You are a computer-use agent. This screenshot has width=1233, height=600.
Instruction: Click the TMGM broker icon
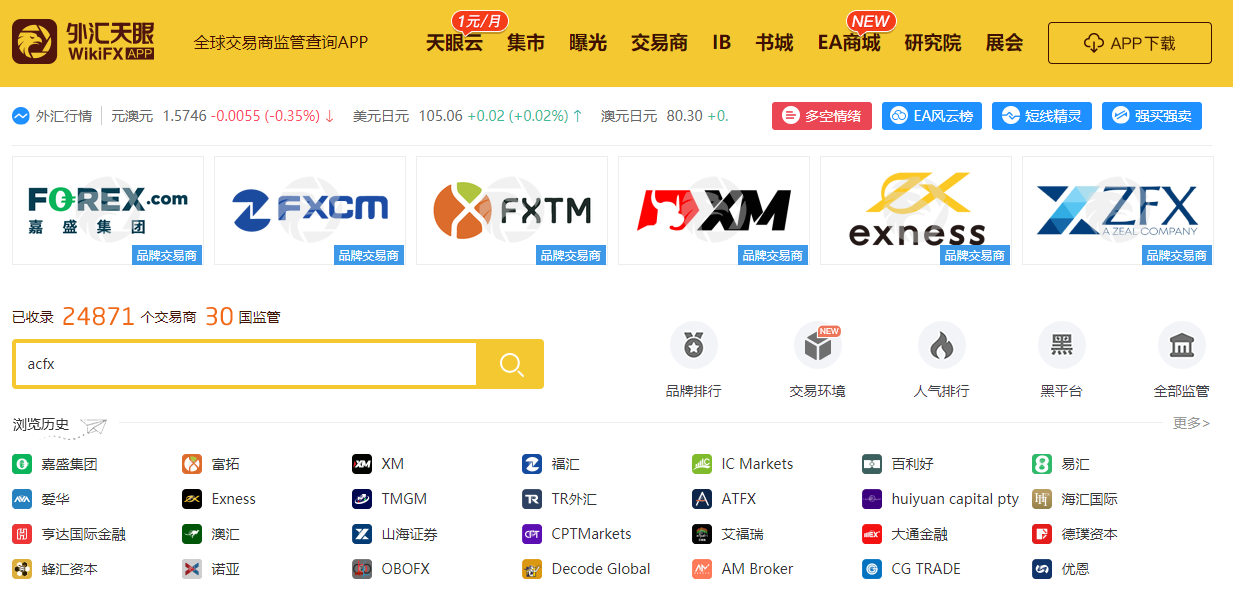[362, 499]
